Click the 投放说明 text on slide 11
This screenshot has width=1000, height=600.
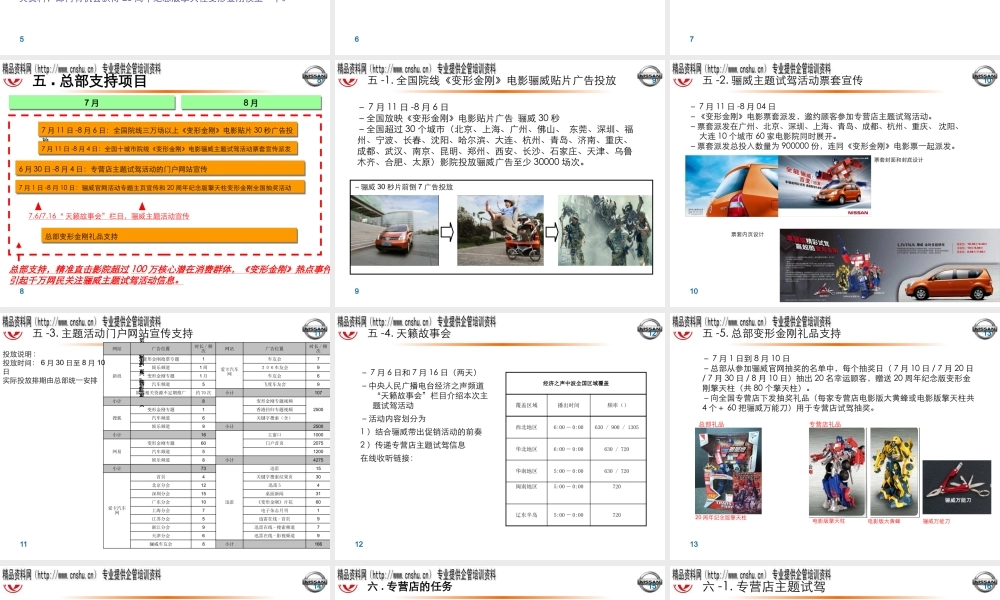tap(20, 354)
